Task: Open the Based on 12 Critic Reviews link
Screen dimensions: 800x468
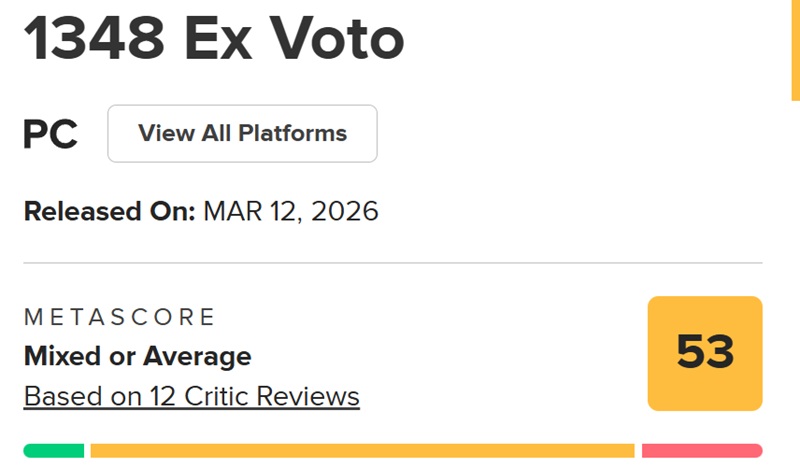Action: 191,396
